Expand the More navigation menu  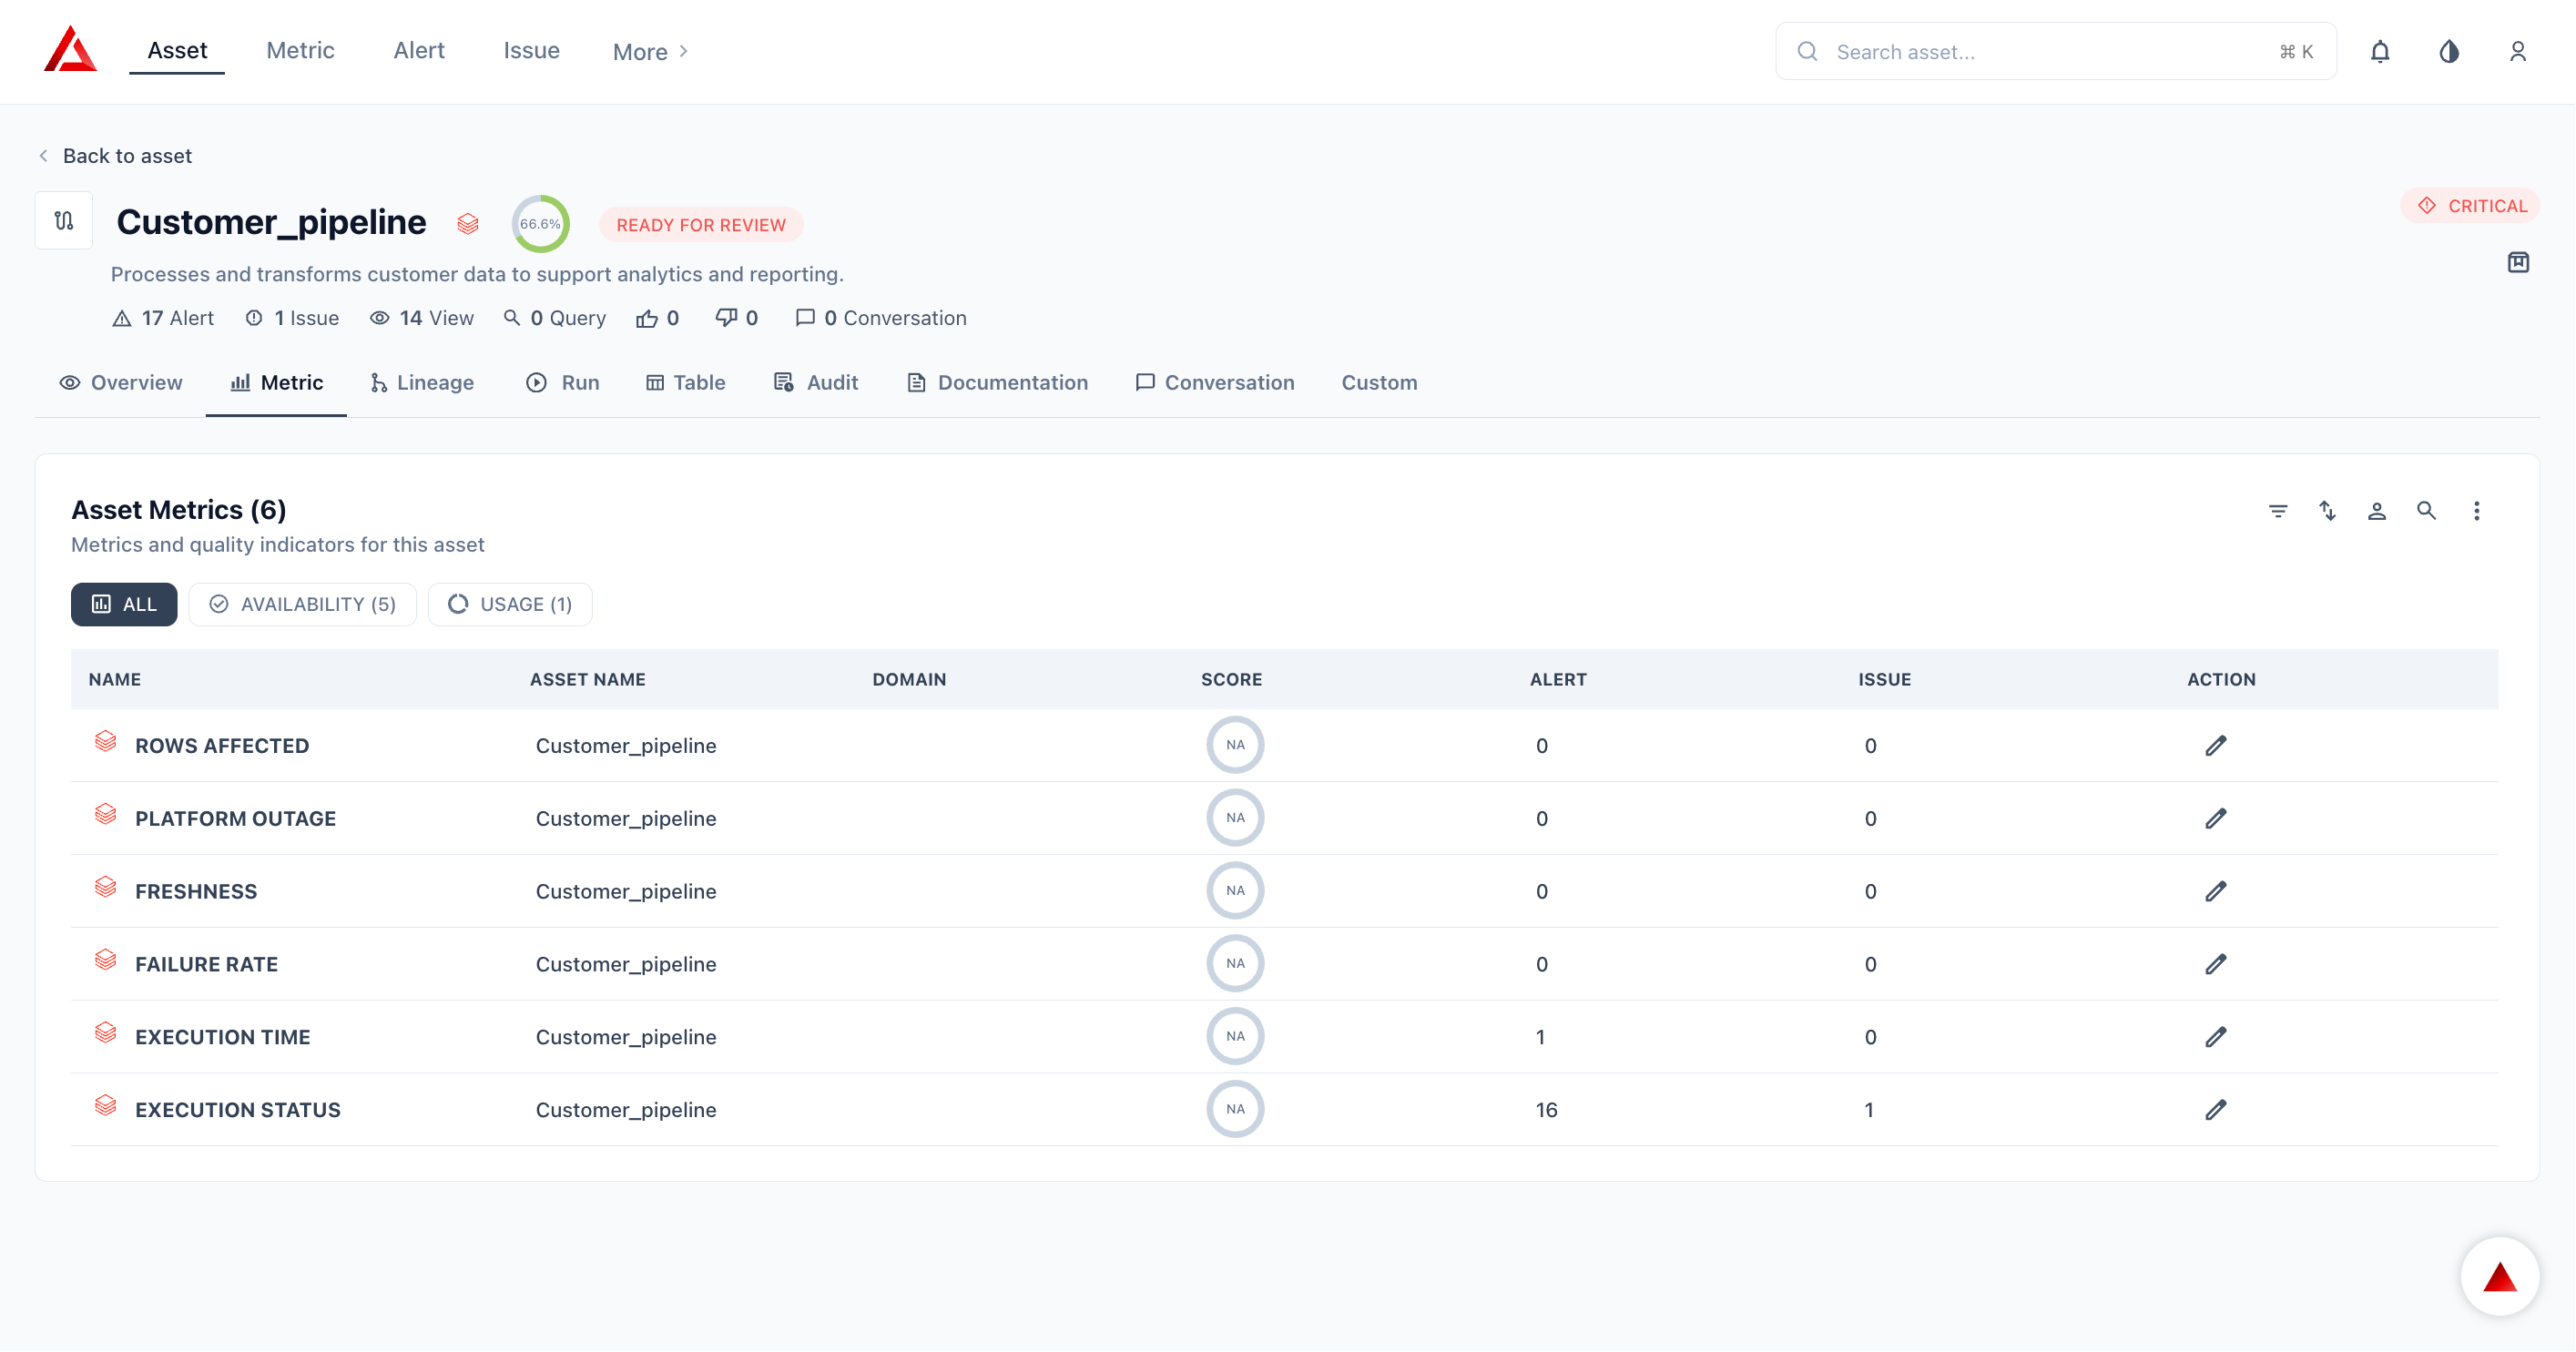pyautogui.click(x=651, y=52)
